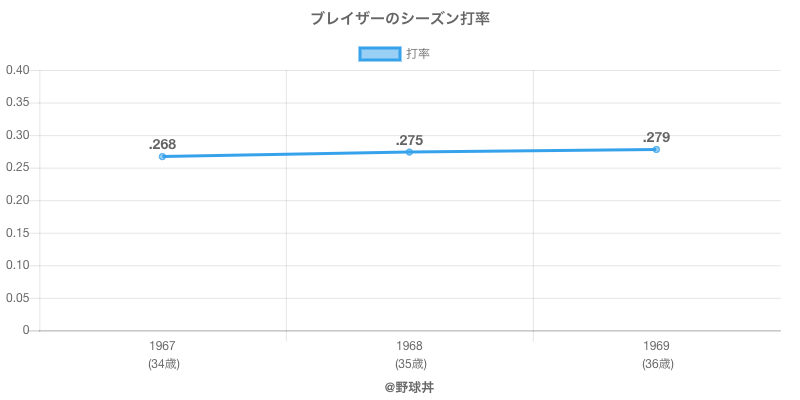Click the chart title ブレイザーのシーズン打率

(x=400, y=19)
